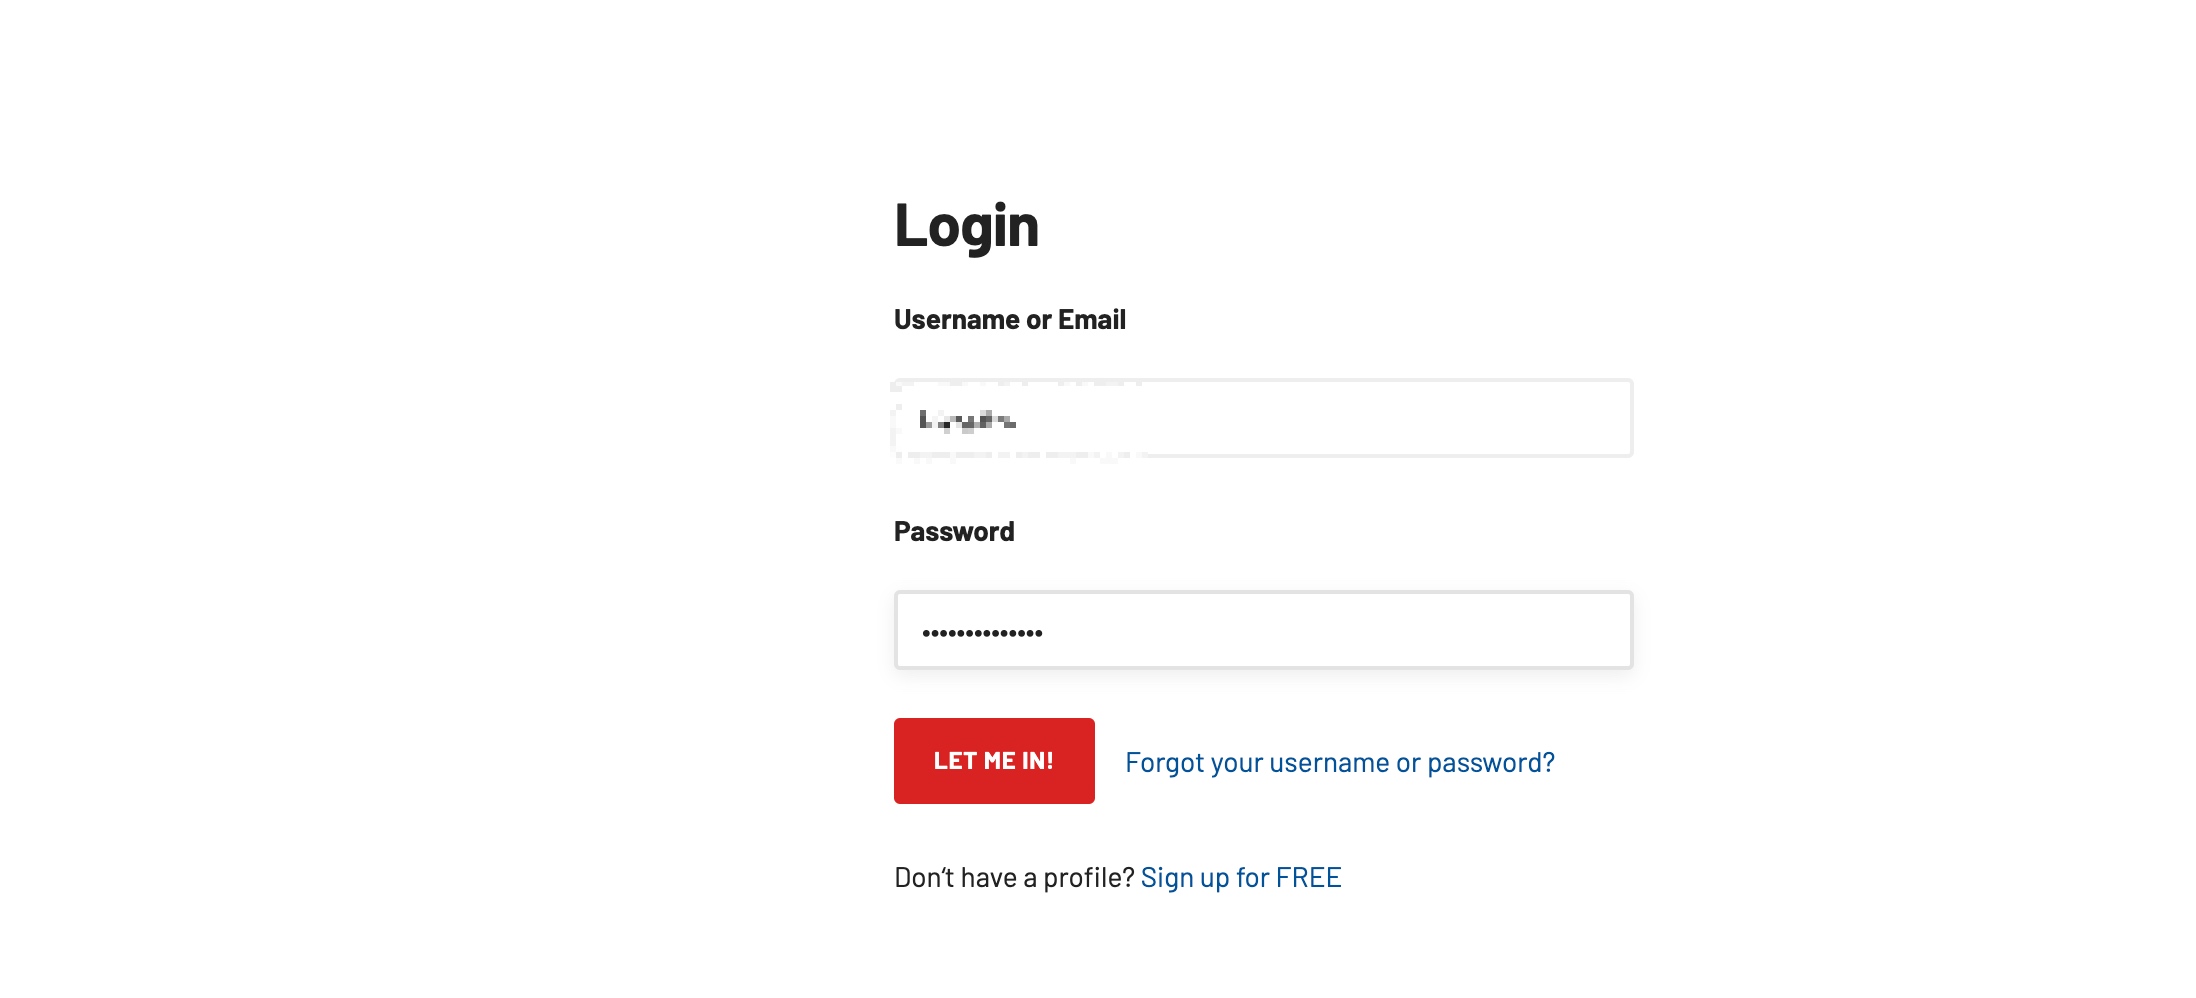2196x998 pixels.
Task: Focus the Password input field
Action: point(1263,630)
